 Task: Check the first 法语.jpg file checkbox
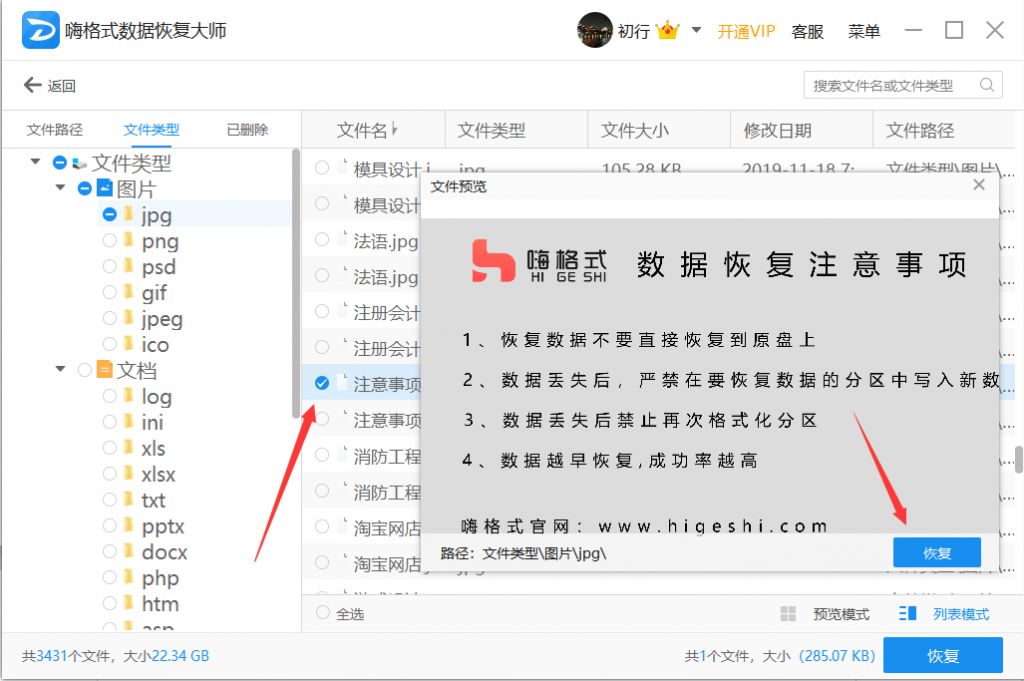click(321, 240)
